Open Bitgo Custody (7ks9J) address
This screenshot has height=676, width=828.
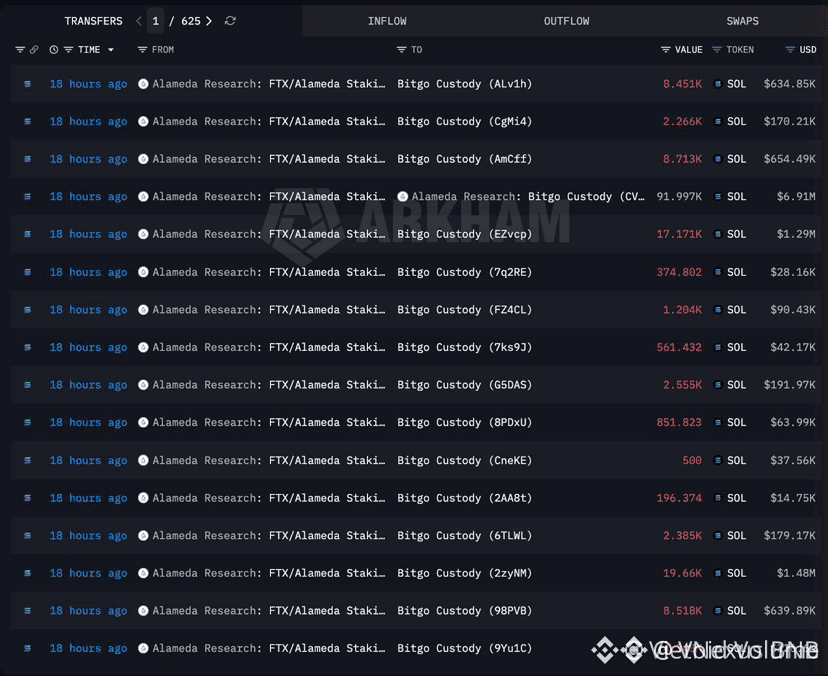pos(465,347)
